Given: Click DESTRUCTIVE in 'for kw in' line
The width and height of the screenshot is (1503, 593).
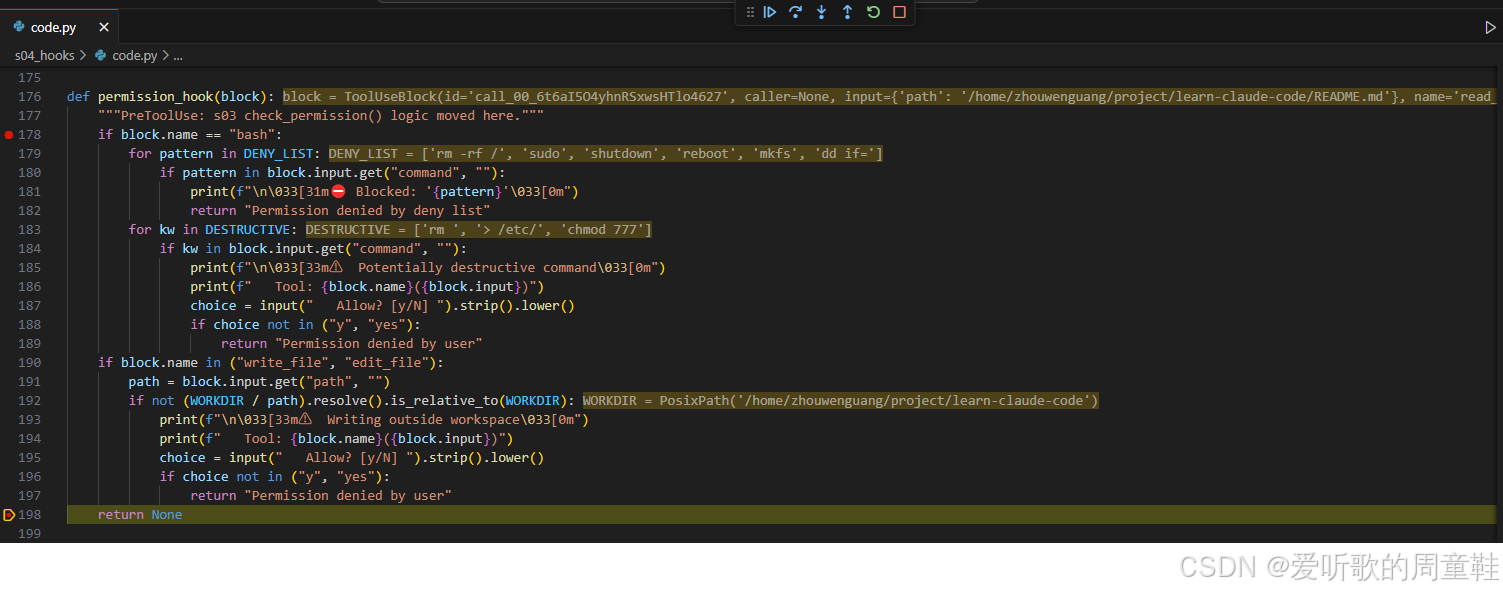Looking at the screenshot, I should point(248,229).
